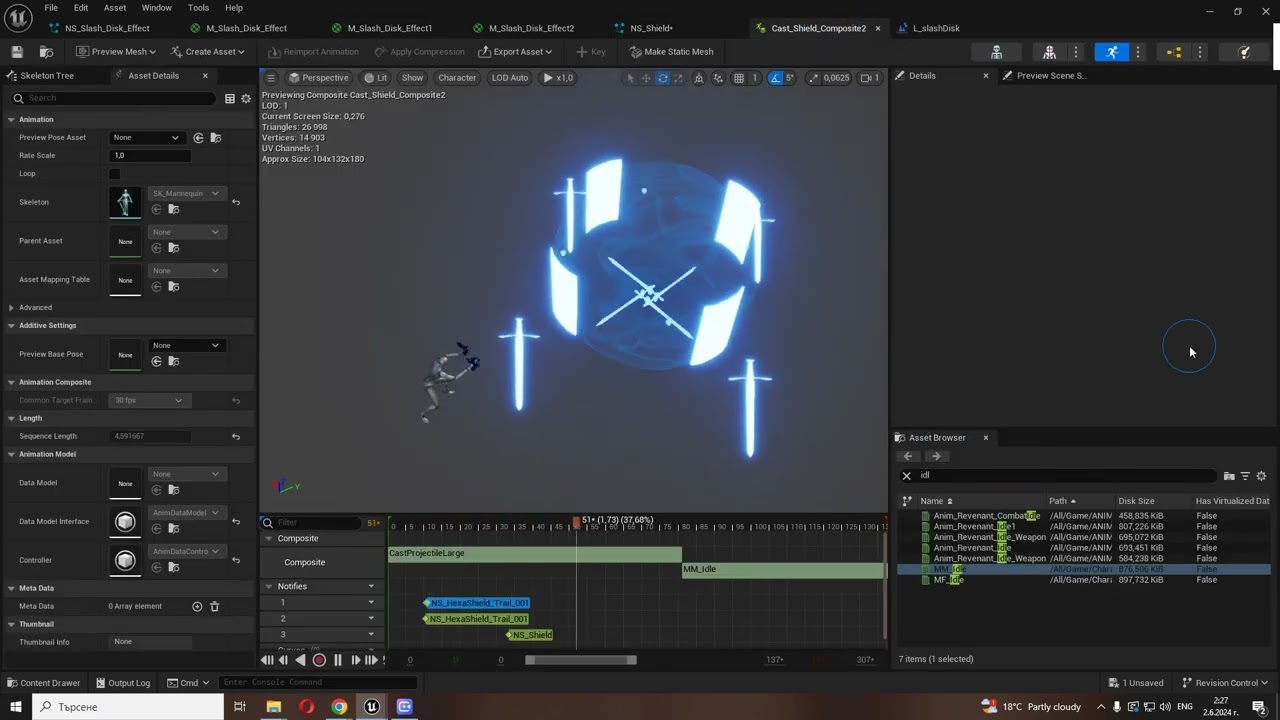
Task: Click the Lit view mode button
Action: [x=376, y=78]
